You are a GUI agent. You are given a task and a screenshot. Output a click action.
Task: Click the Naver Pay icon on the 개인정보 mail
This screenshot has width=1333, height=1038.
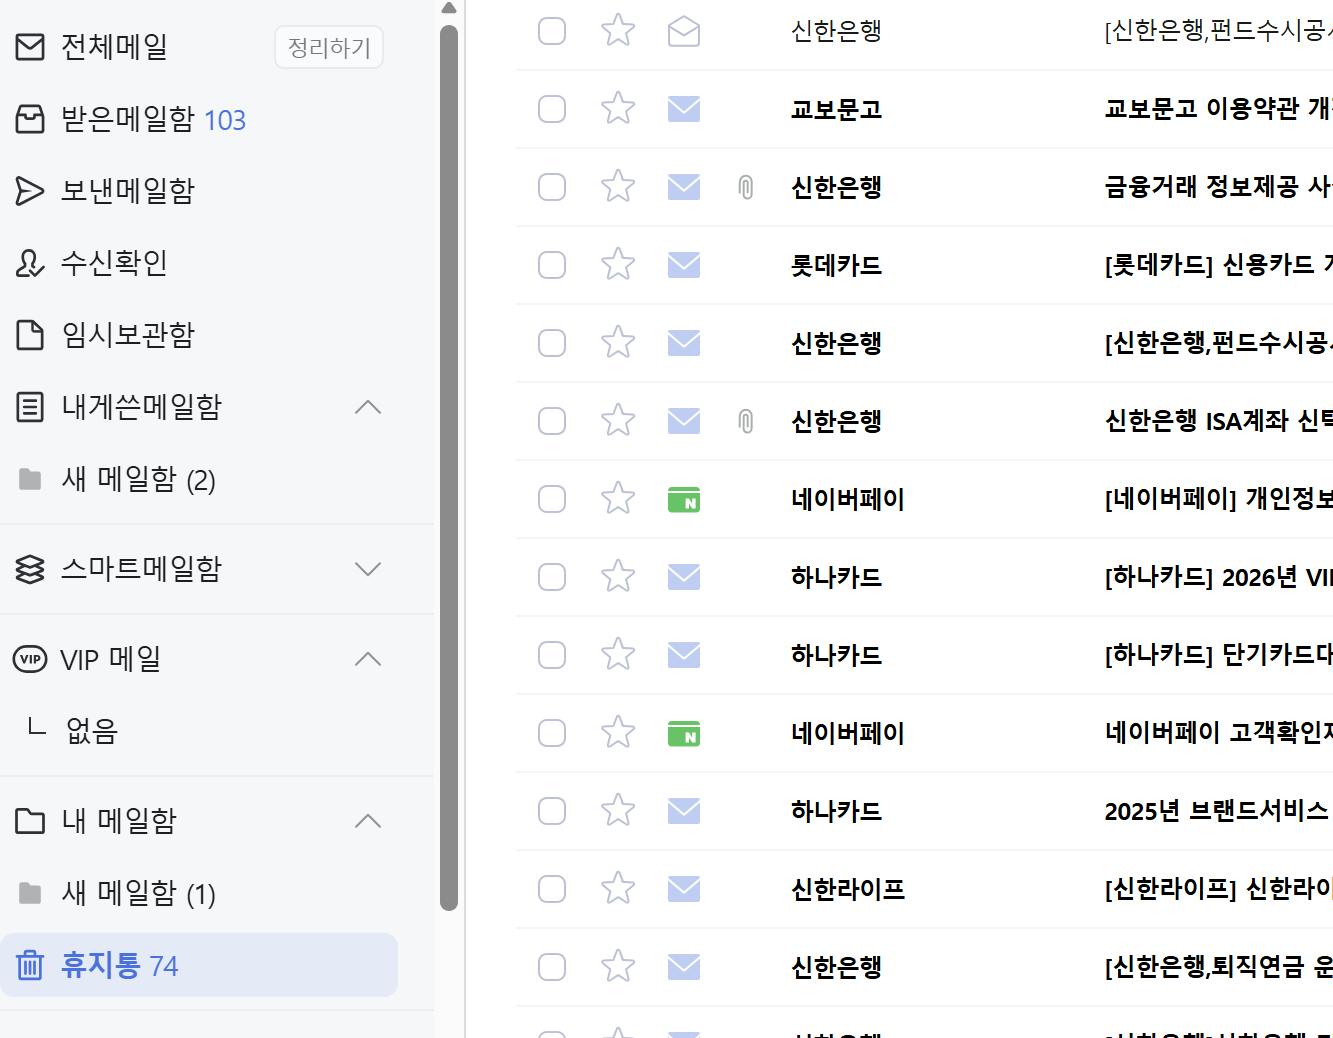pos(684,499)
